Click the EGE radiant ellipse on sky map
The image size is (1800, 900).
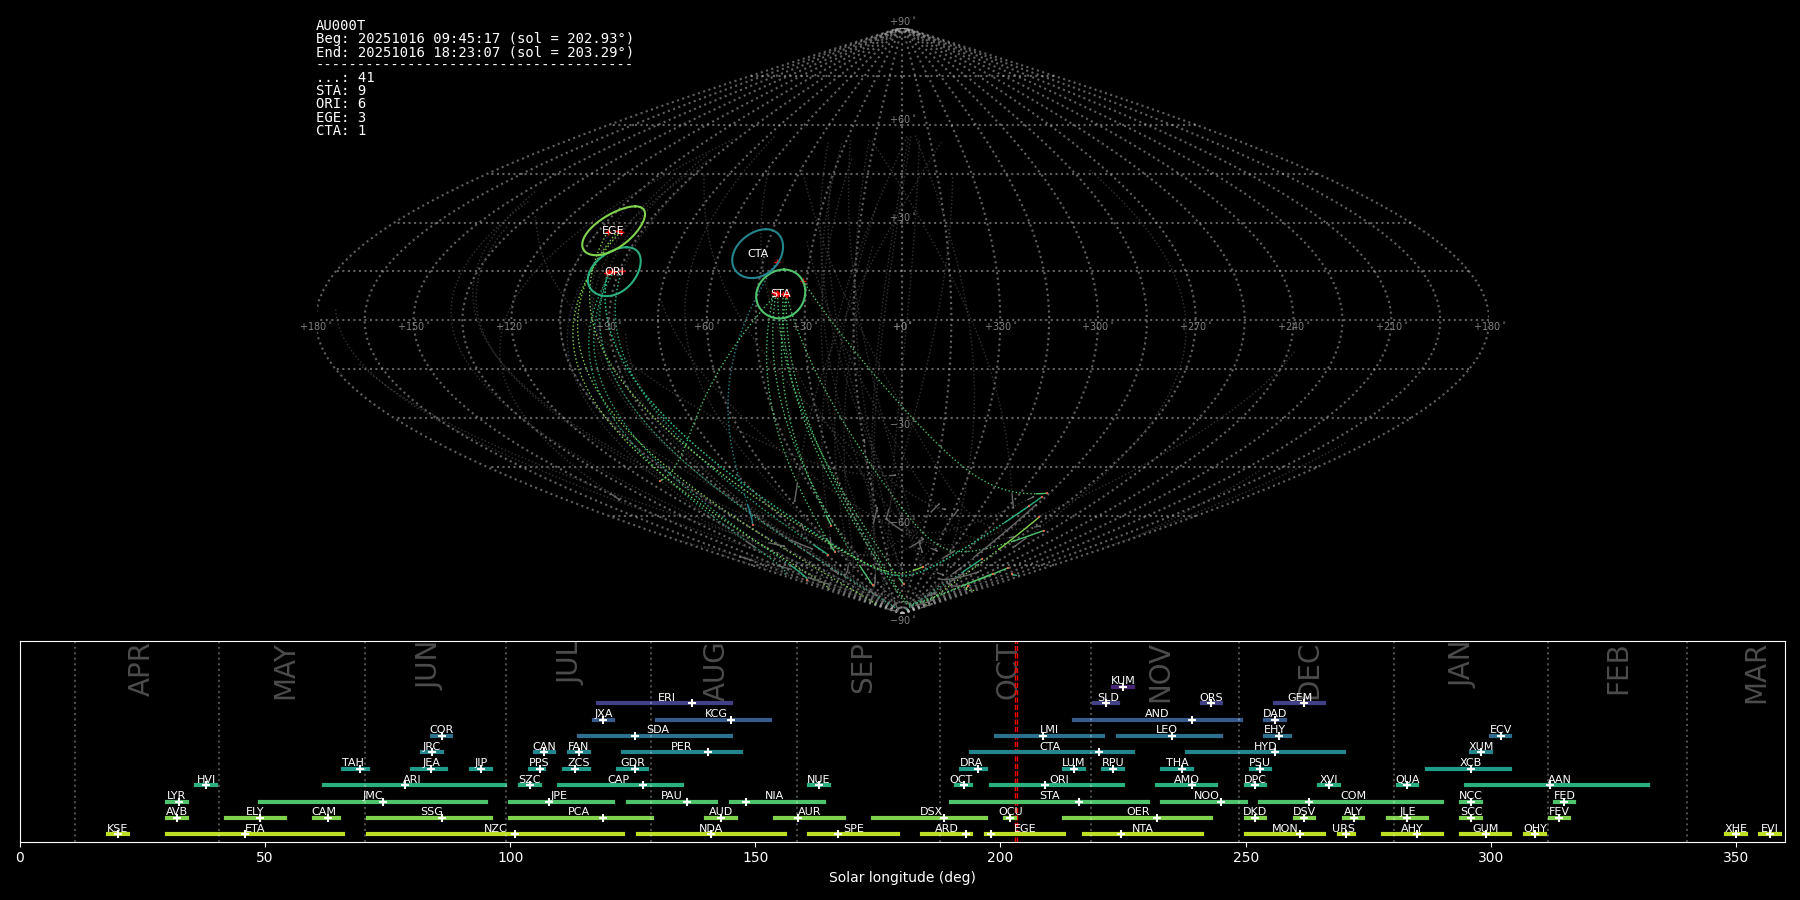coord(613,231)
